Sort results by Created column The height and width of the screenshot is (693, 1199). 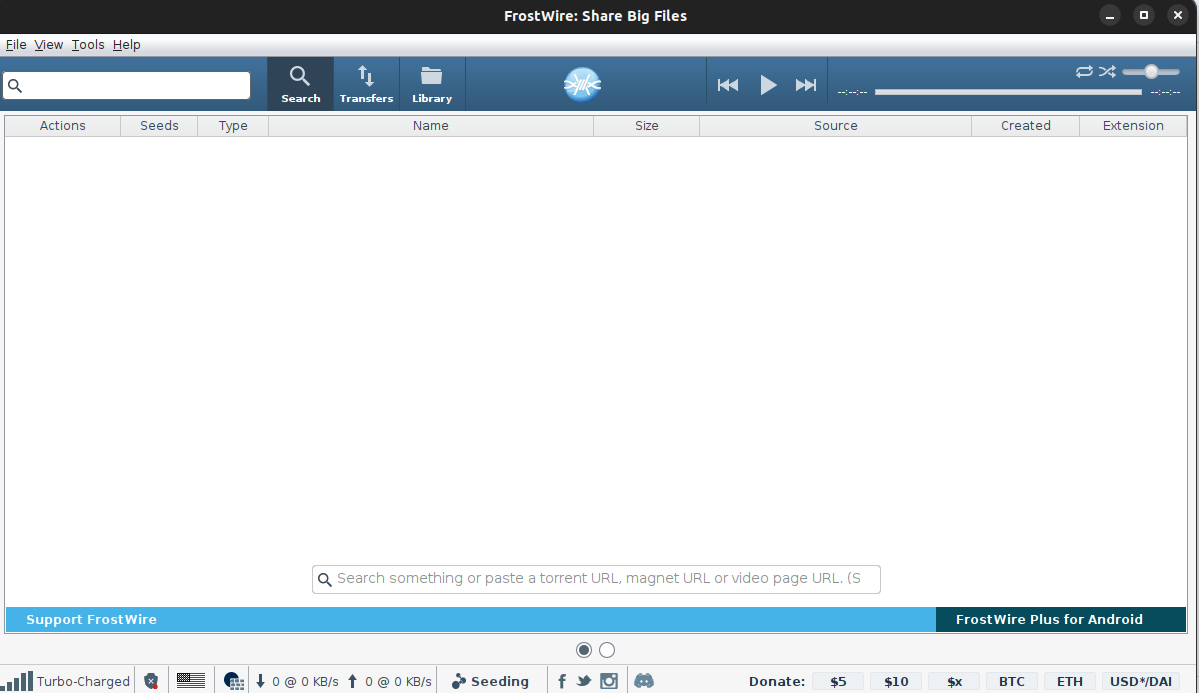[x=1025, y=125]
